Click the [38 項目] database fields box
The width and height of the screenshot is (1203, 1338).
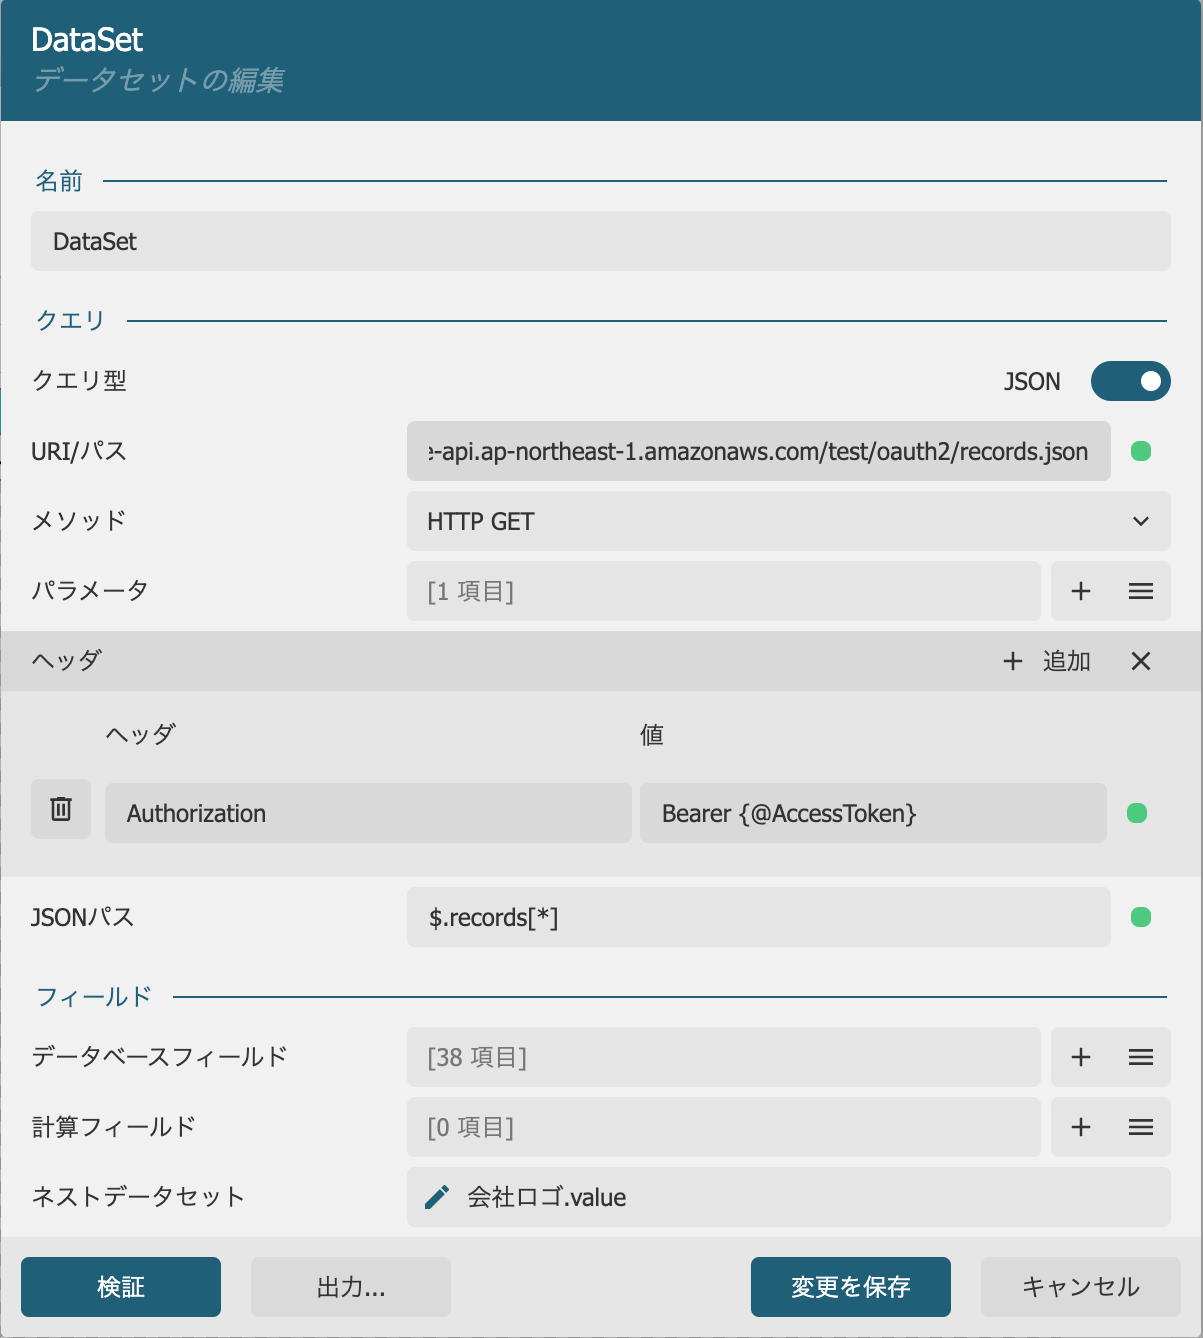[x=724, y=1057]
